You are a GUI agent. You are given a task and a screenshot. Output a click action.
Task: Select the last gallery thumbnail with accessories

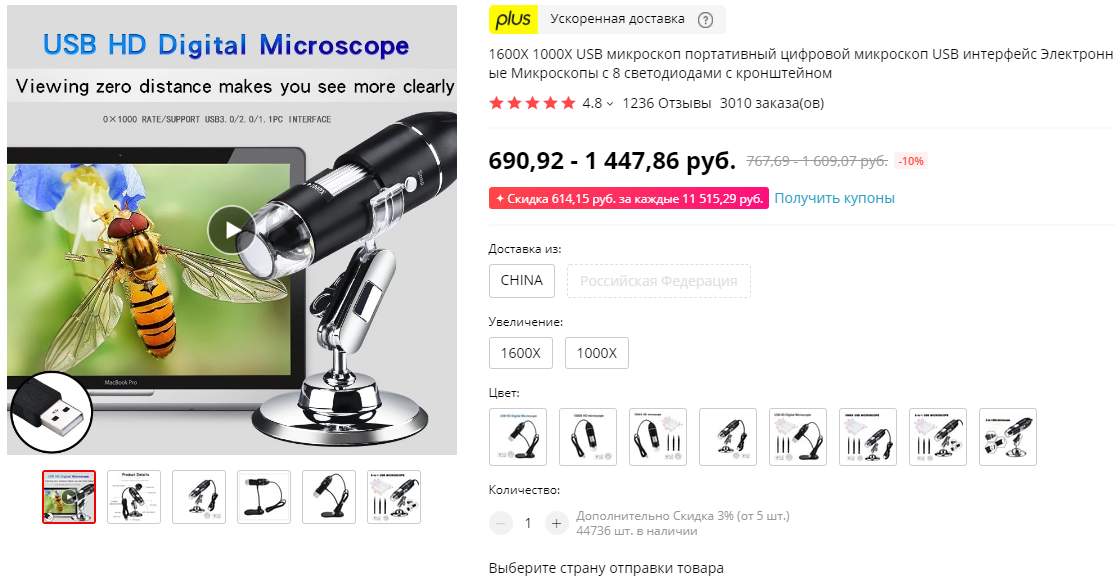[394, 497]
